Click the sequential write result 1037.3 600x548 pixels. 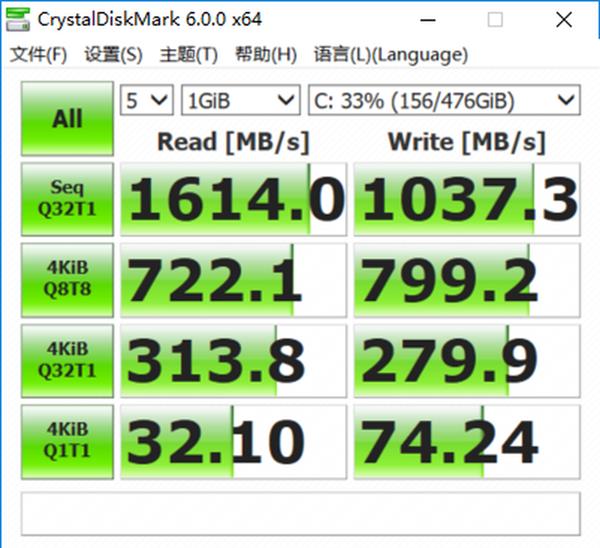pos(467,200)
